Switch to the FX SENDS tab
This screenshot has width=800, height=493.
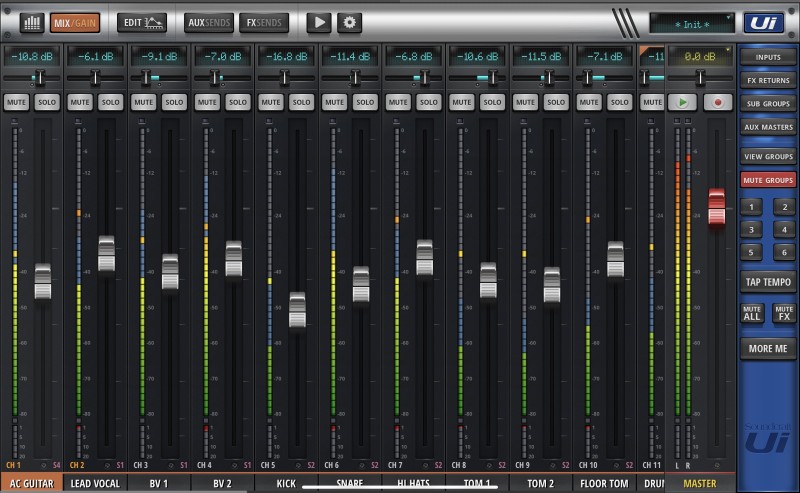pos(264,22)
